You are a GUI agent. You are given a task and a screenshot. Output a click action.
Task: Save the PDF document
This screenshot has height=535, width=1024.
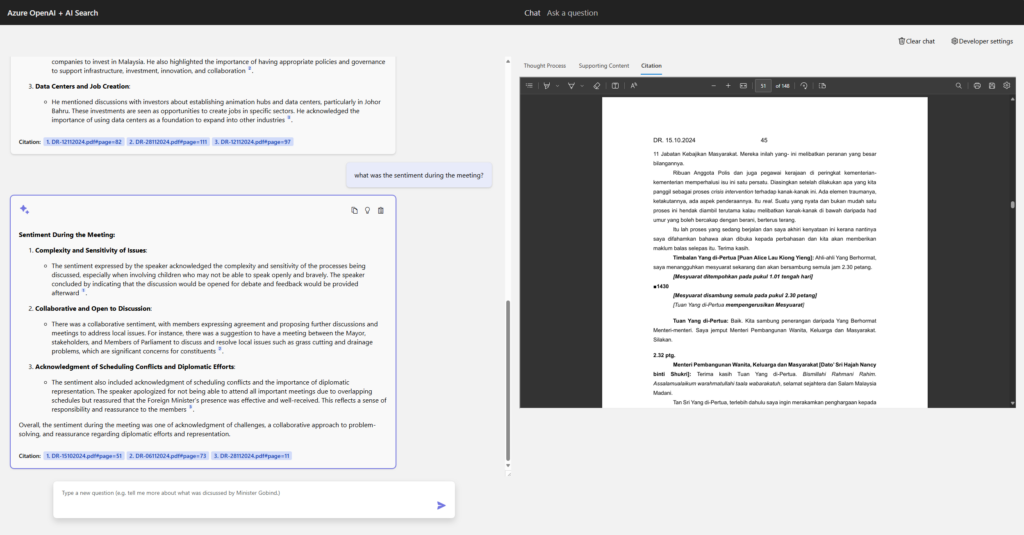pyautogui.click(x=991, y=86)
